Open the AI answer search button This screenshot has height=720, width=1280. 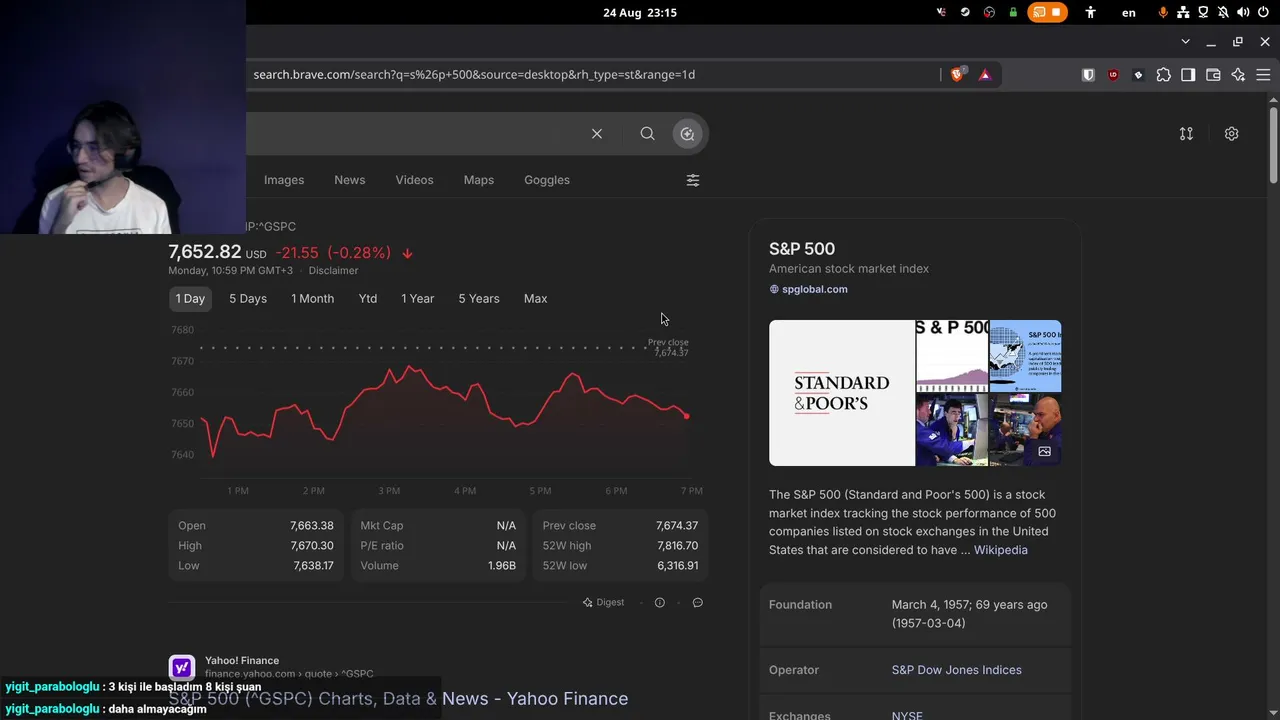tap(687, 134)
